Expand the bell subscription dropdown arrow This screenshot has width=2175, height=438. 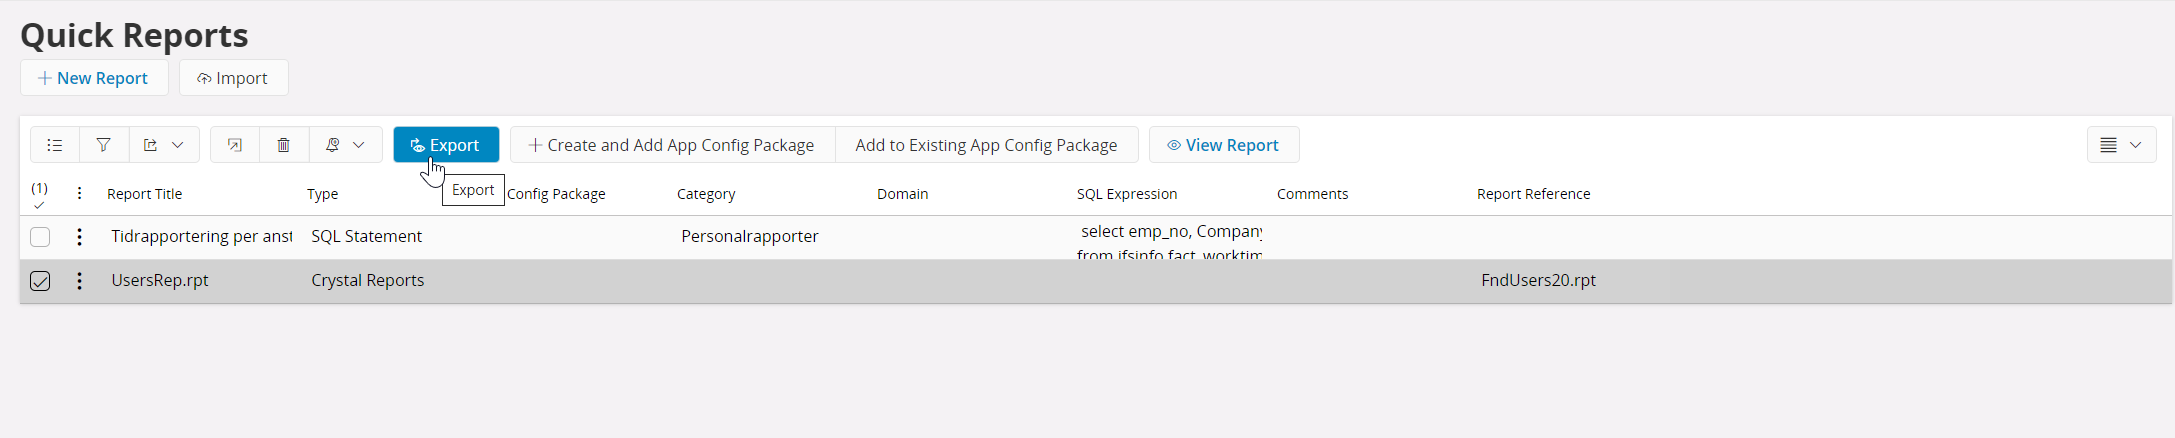[359, 145]
